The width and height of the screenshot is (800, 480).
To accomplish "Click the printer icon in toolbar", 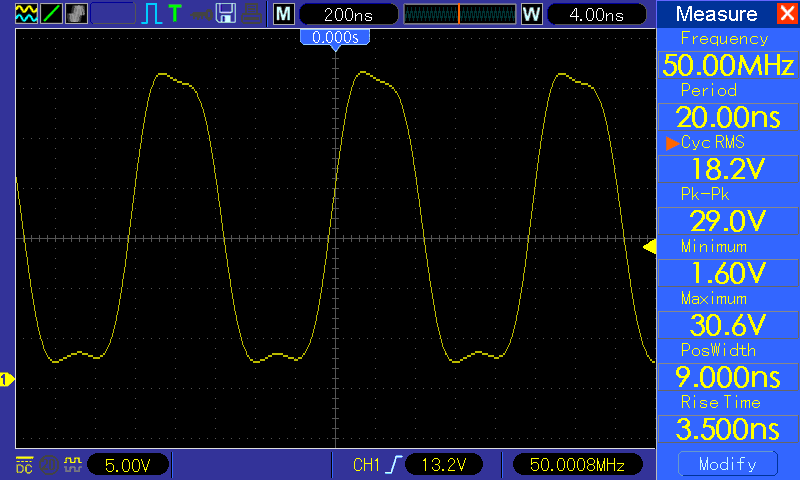I will coord(252,14).
